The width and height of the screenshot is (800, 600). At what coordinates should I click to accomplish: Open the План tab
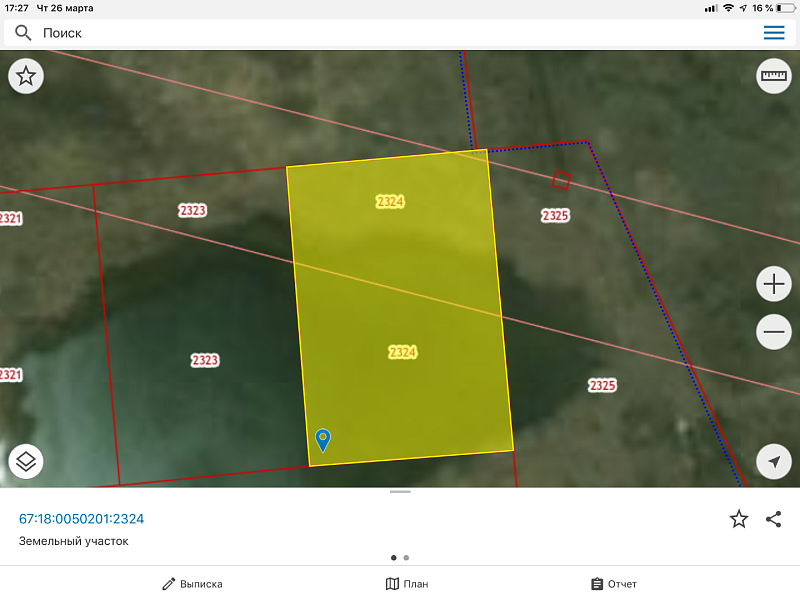point(407,584)
